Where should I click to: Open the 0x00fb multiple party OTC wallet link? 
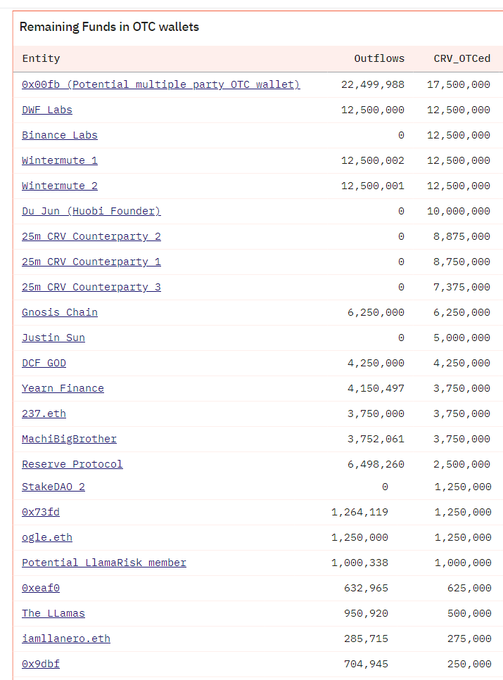[x=161, y=84]
